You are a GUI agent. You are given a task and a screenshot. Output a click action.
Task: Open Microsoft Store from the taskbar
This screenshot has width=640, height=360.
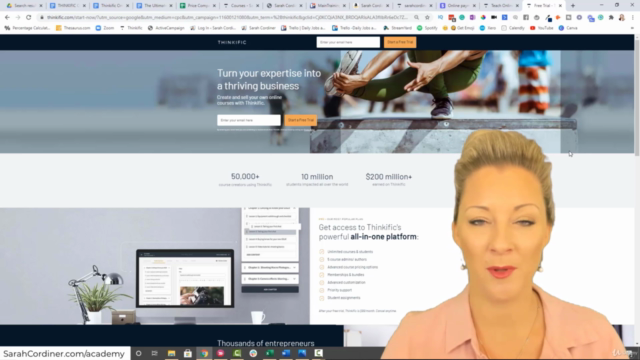(x=188, y=353)
